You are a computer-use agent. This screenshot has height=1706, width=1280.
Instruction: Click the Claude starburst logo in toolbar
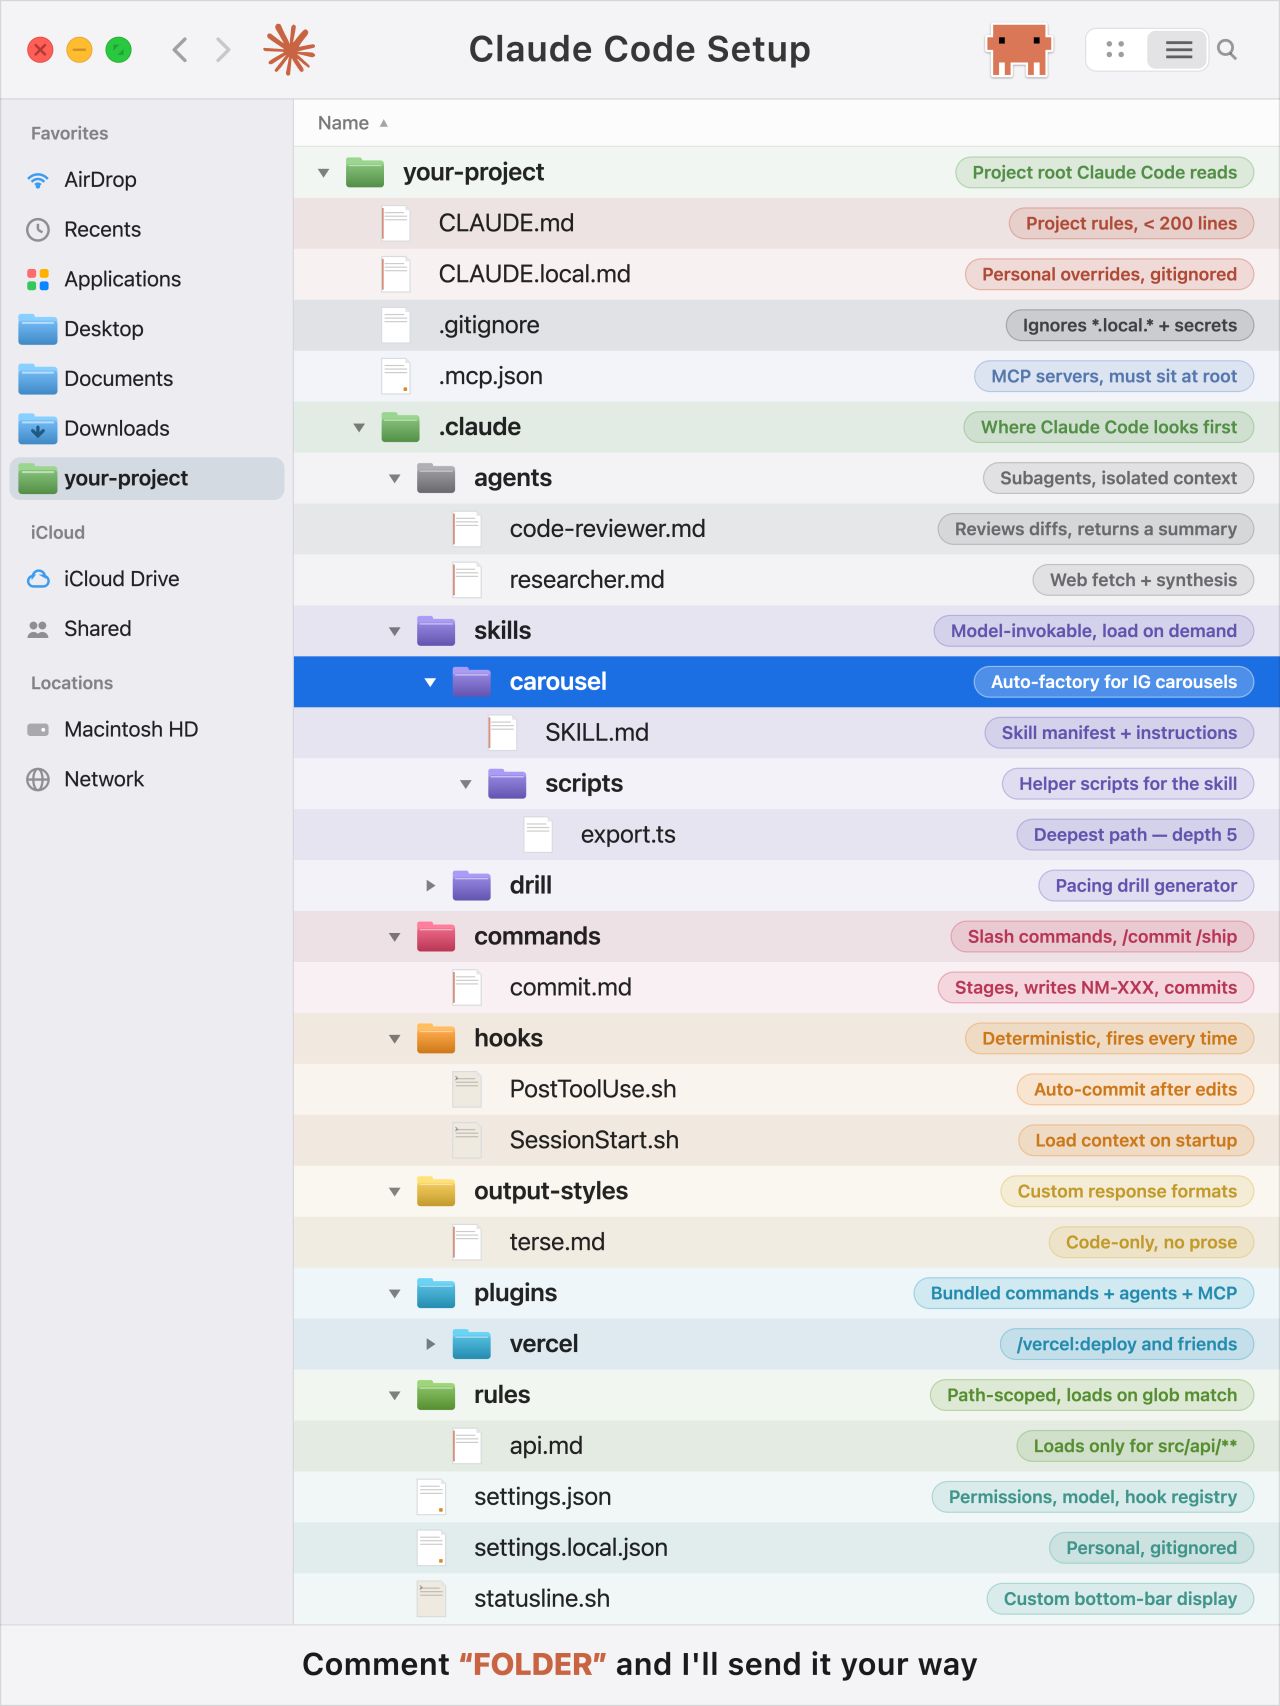[289, 49]
